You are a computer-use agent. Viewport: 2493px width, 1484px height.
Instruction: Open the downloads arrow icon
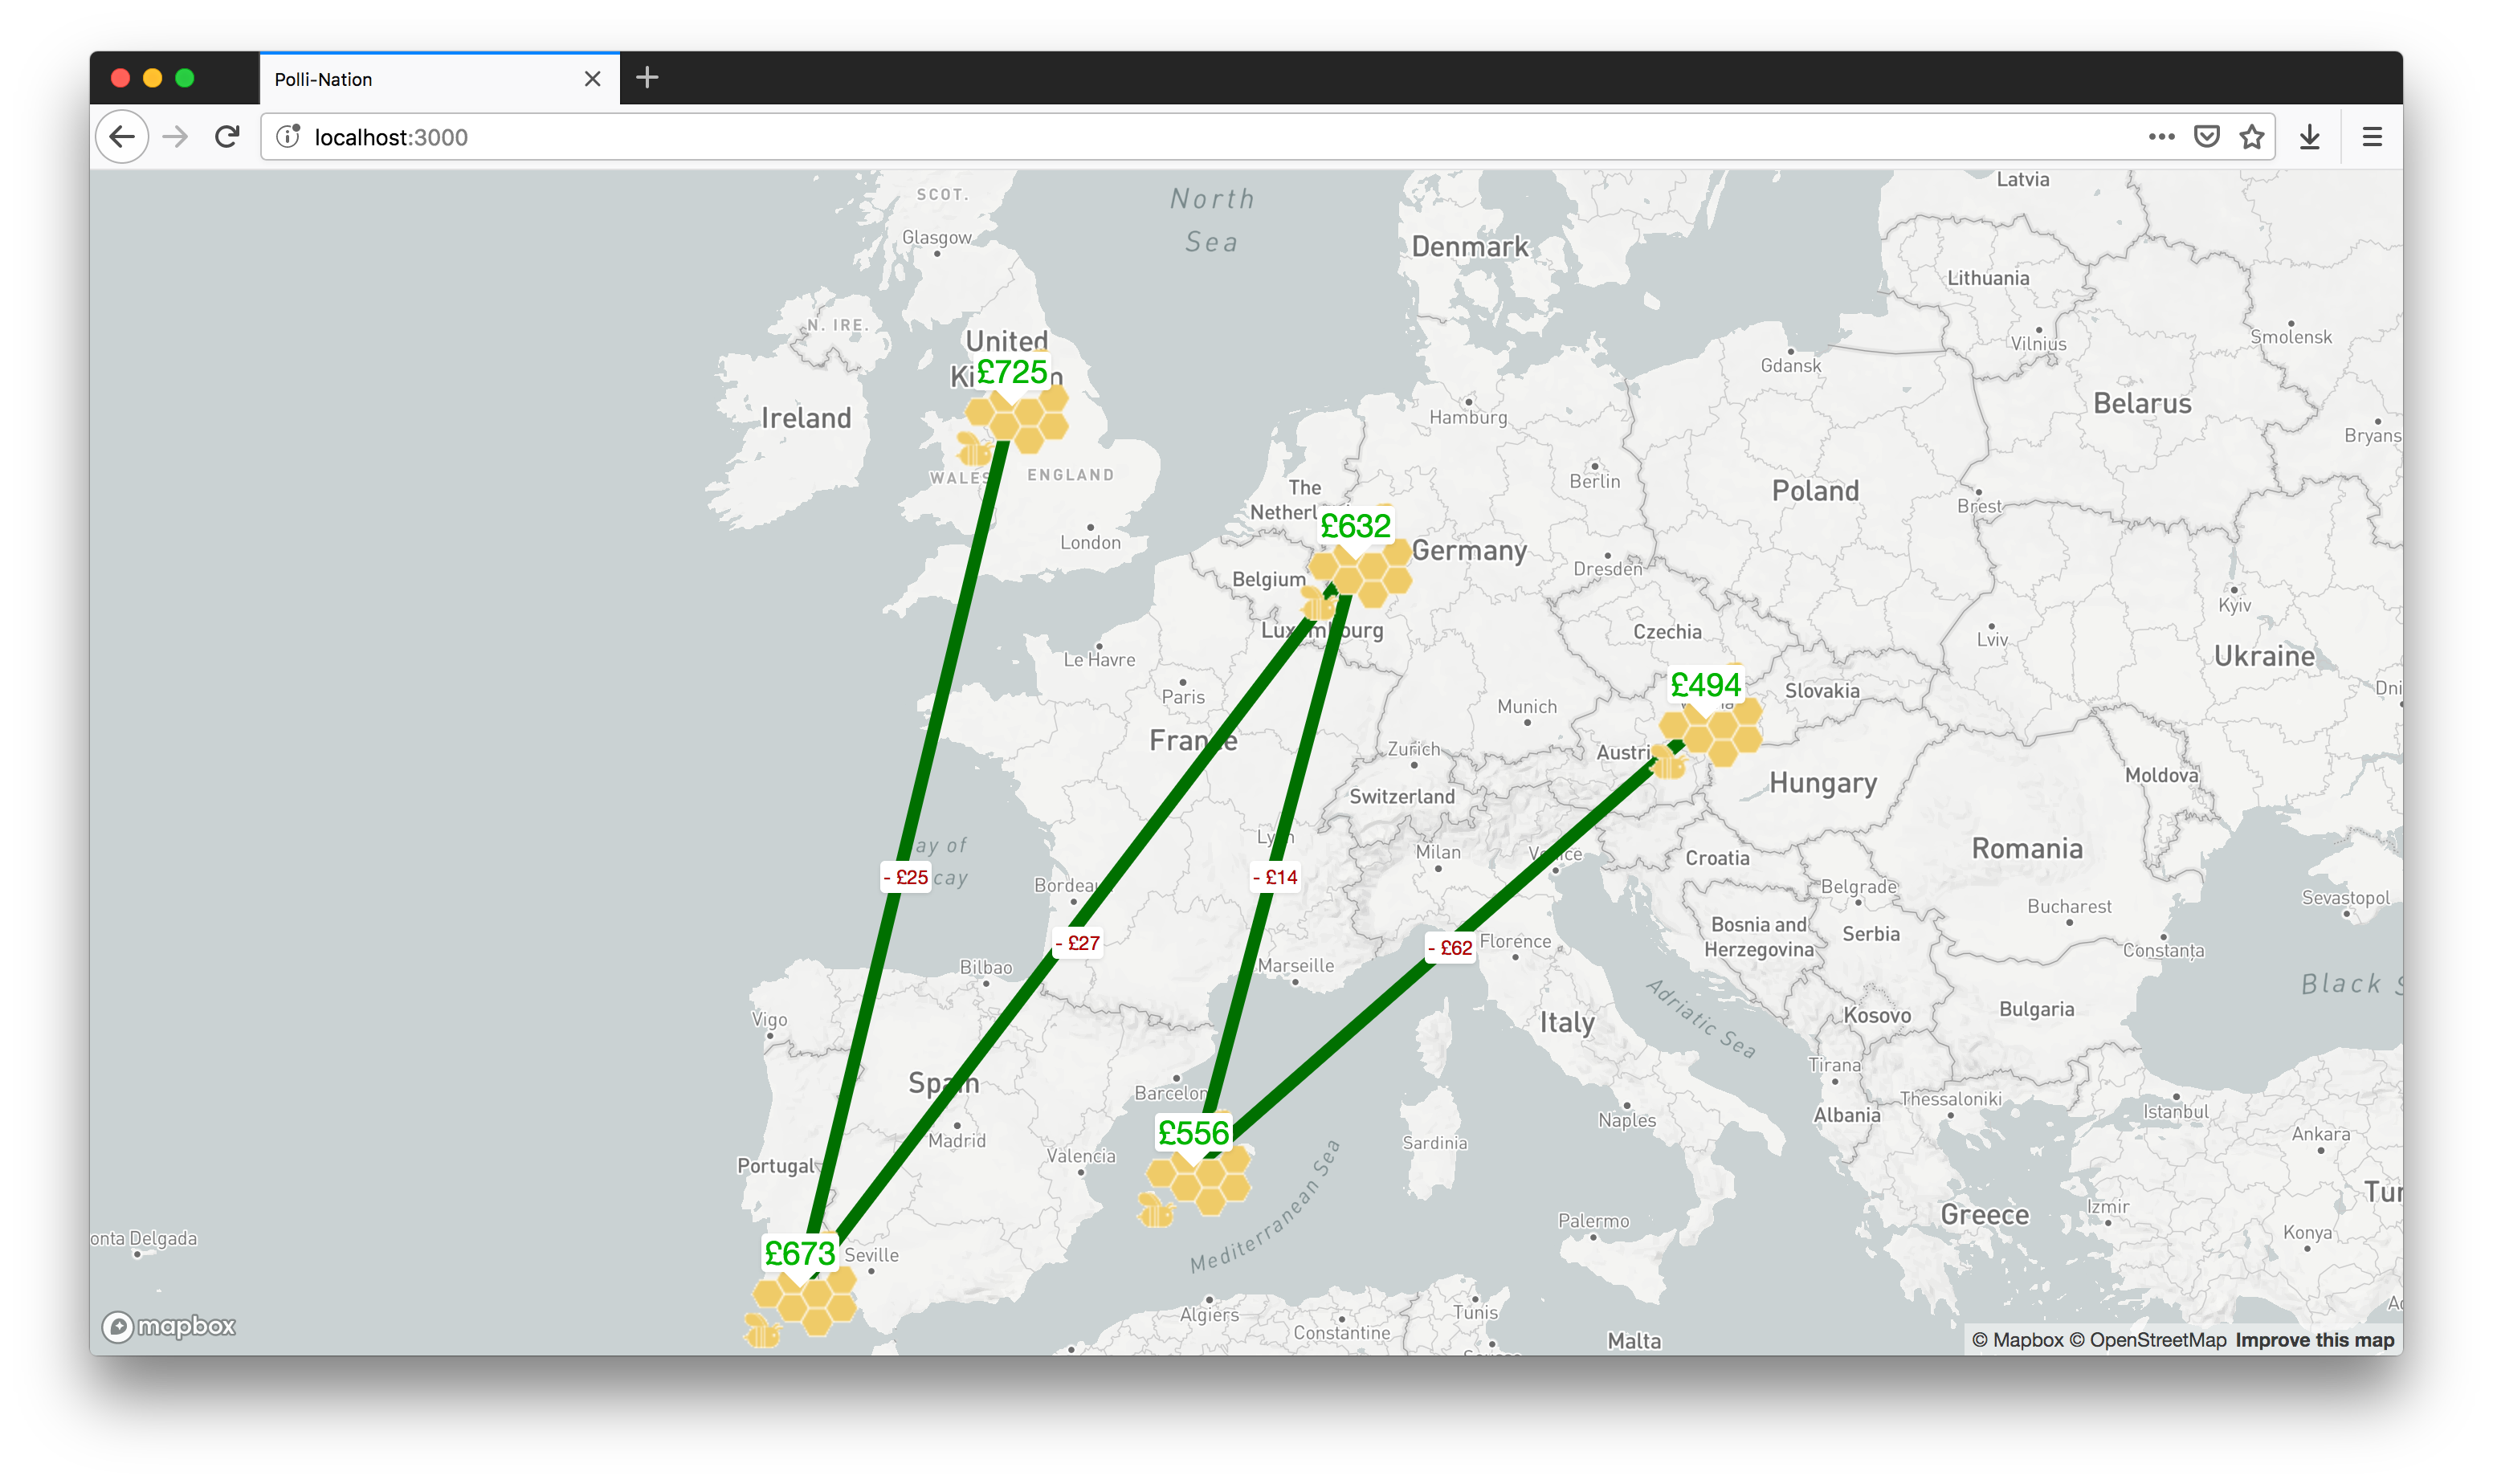click(2309, 137)
